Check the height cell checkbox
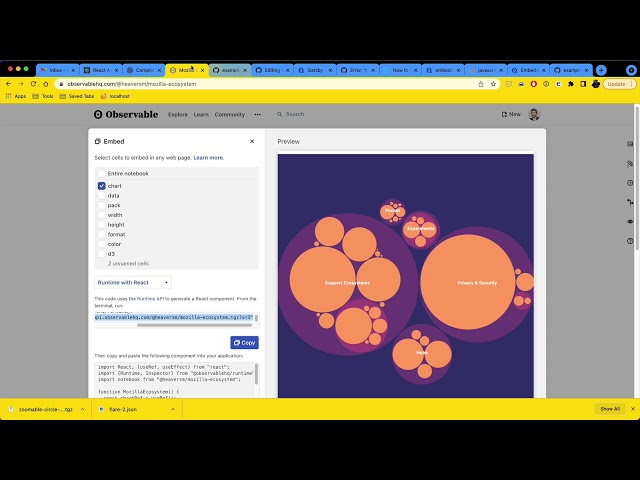Screen dimensions: 640x480 (x=102, y=225)
